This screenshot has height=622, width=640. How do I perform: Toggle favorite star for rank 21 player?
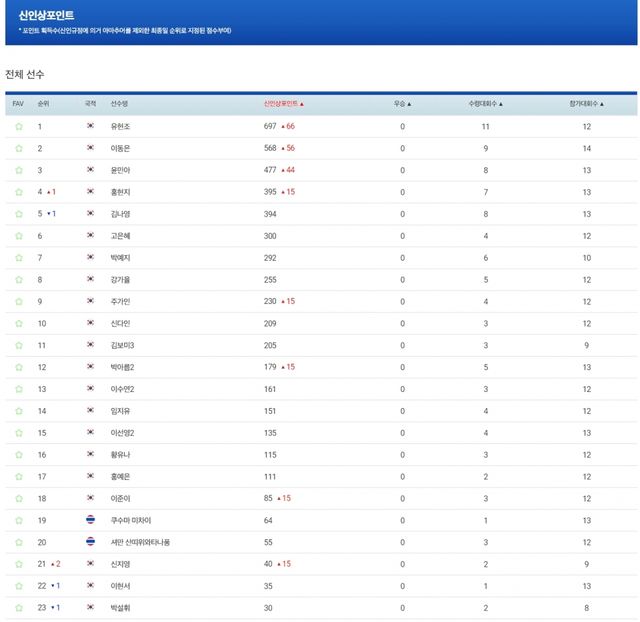click(18, 564)
